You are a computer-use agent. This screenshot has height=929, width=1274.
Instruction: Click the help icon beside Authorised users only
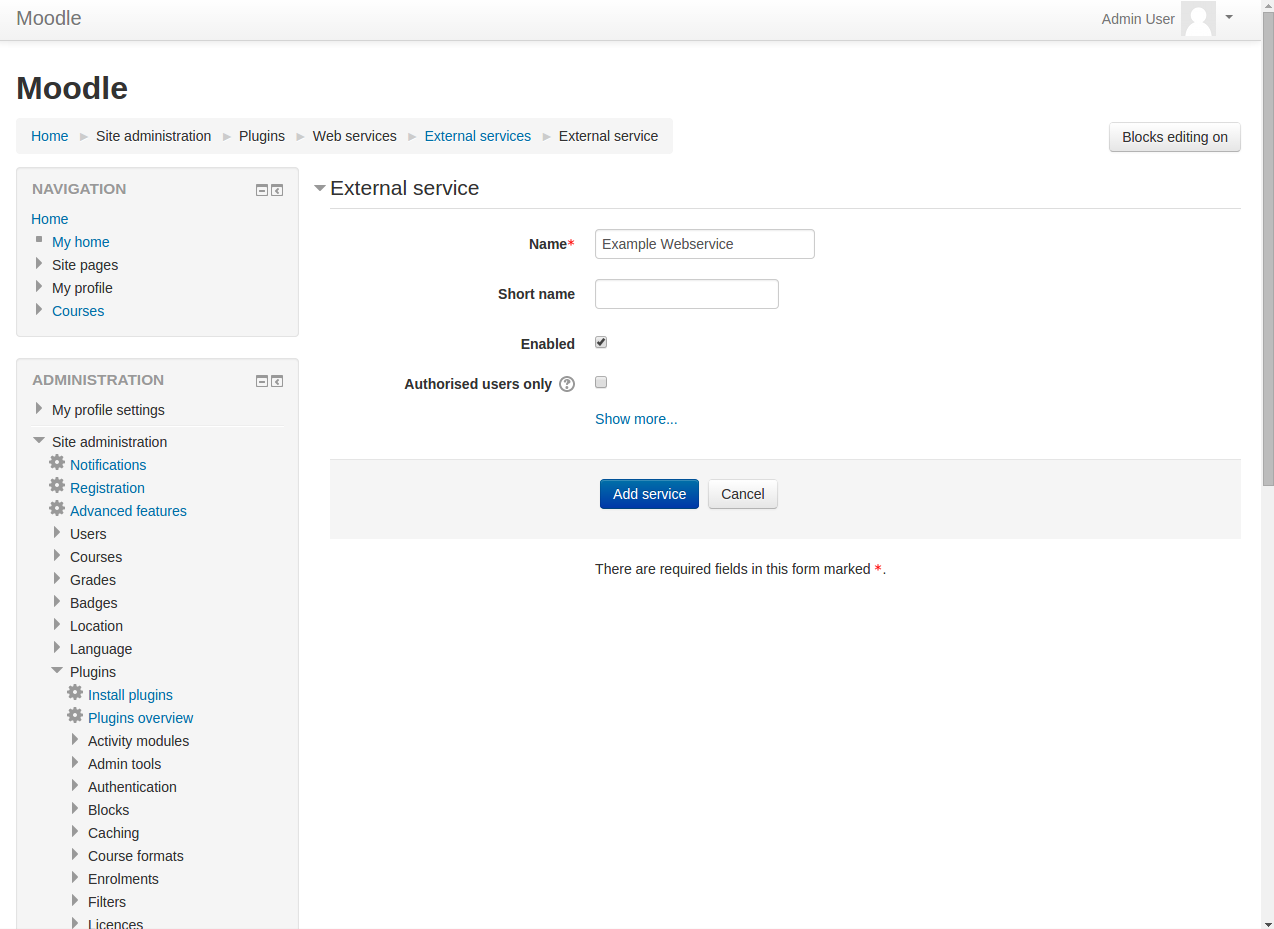coord(567,384)
